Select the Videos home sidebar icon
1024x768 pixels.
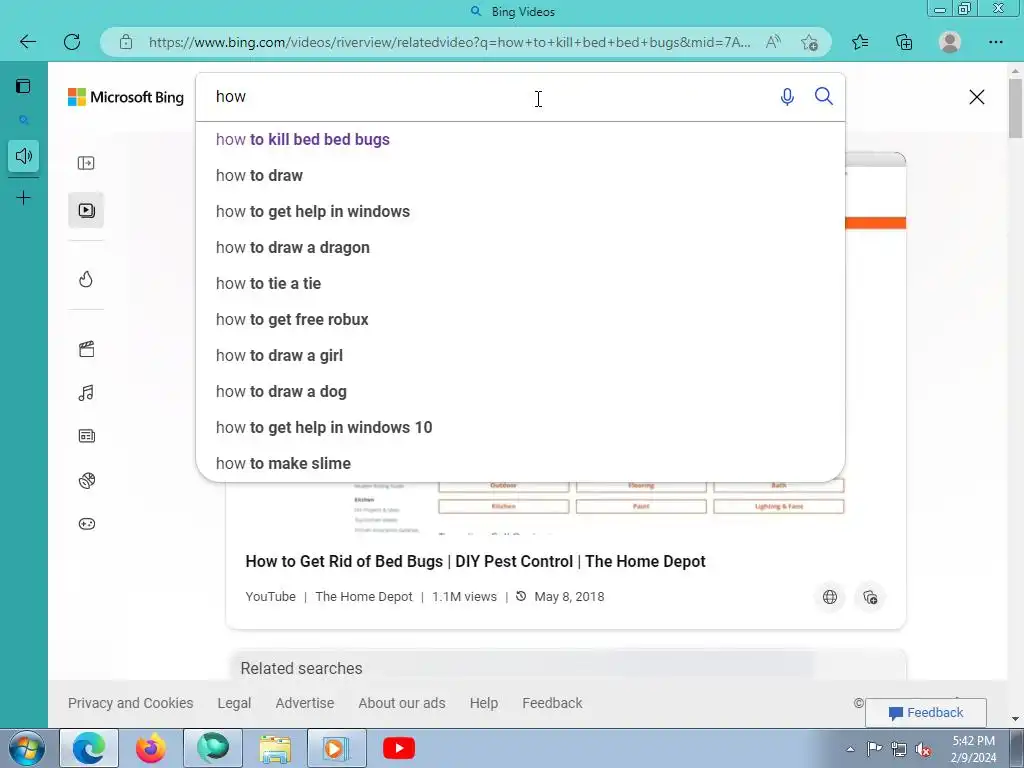[x=86, y=210]
